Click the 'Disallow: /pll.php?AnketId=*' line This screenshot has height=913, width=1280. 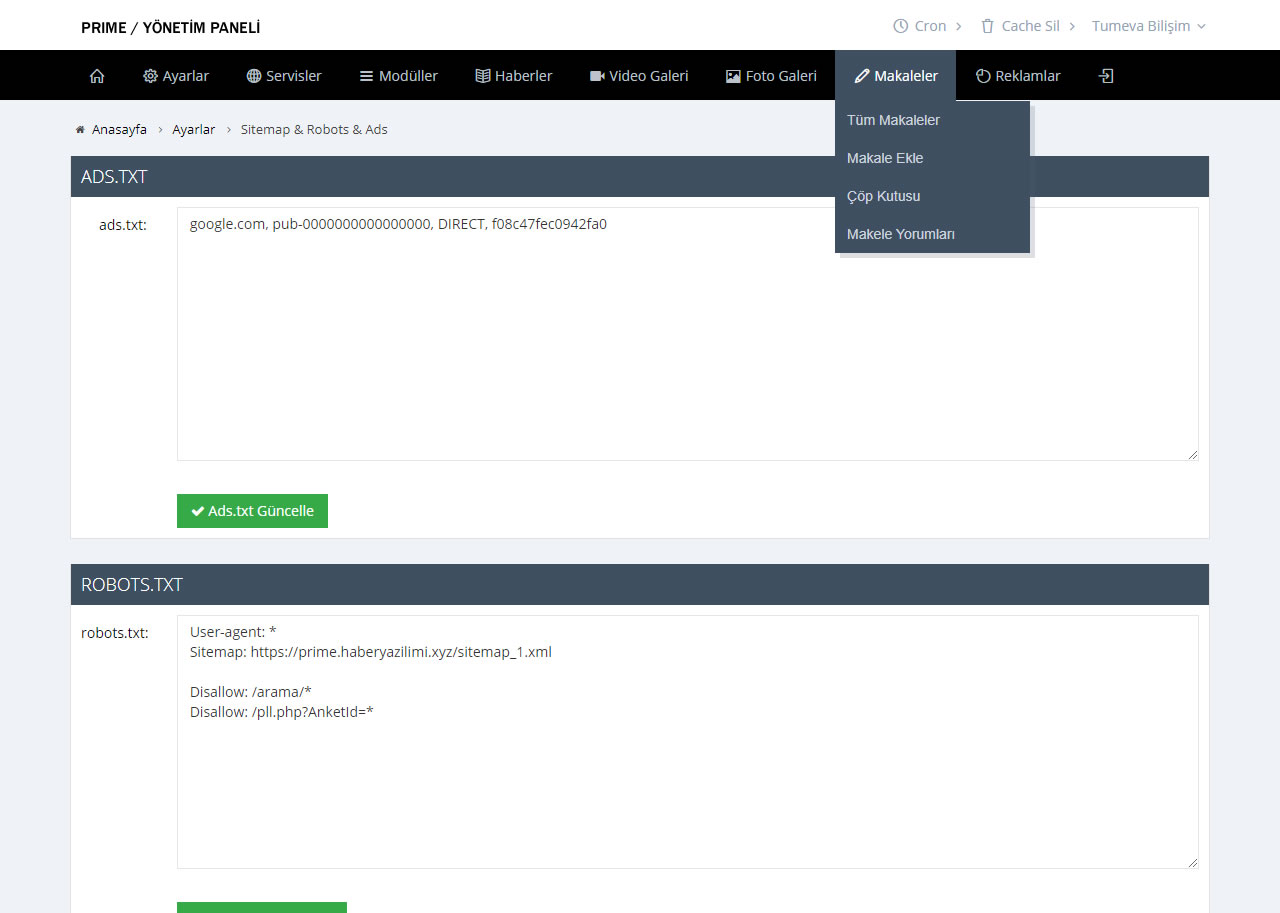click(x=282, y=712)
